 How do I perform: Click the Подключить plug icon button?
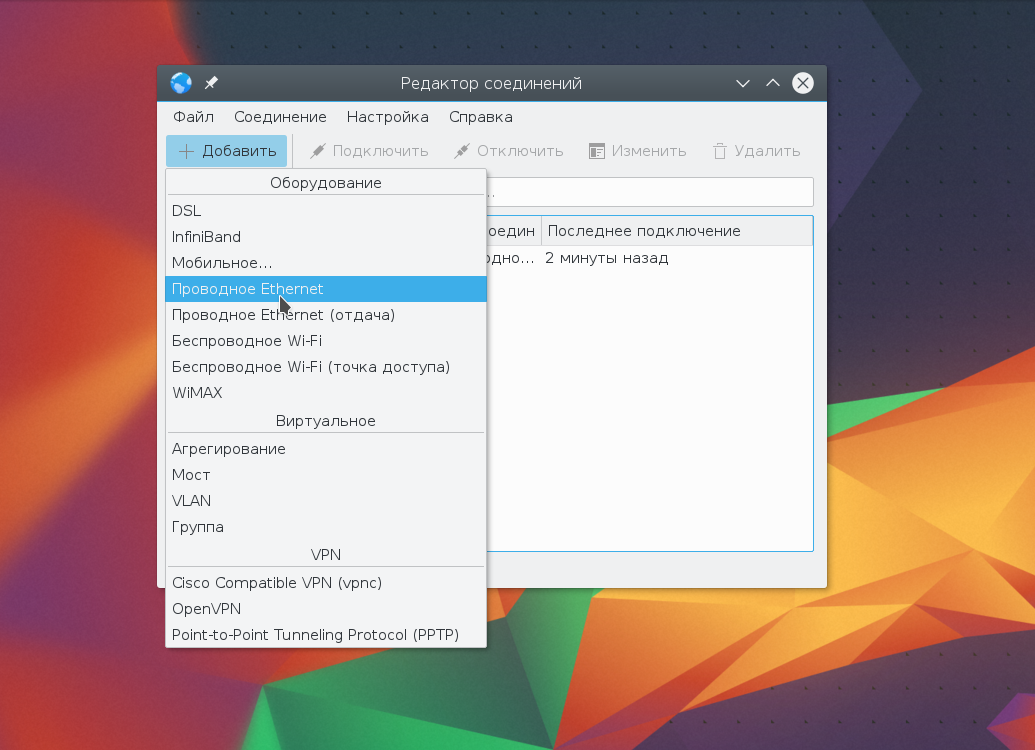pyautogui.click(x=369, y=151)
